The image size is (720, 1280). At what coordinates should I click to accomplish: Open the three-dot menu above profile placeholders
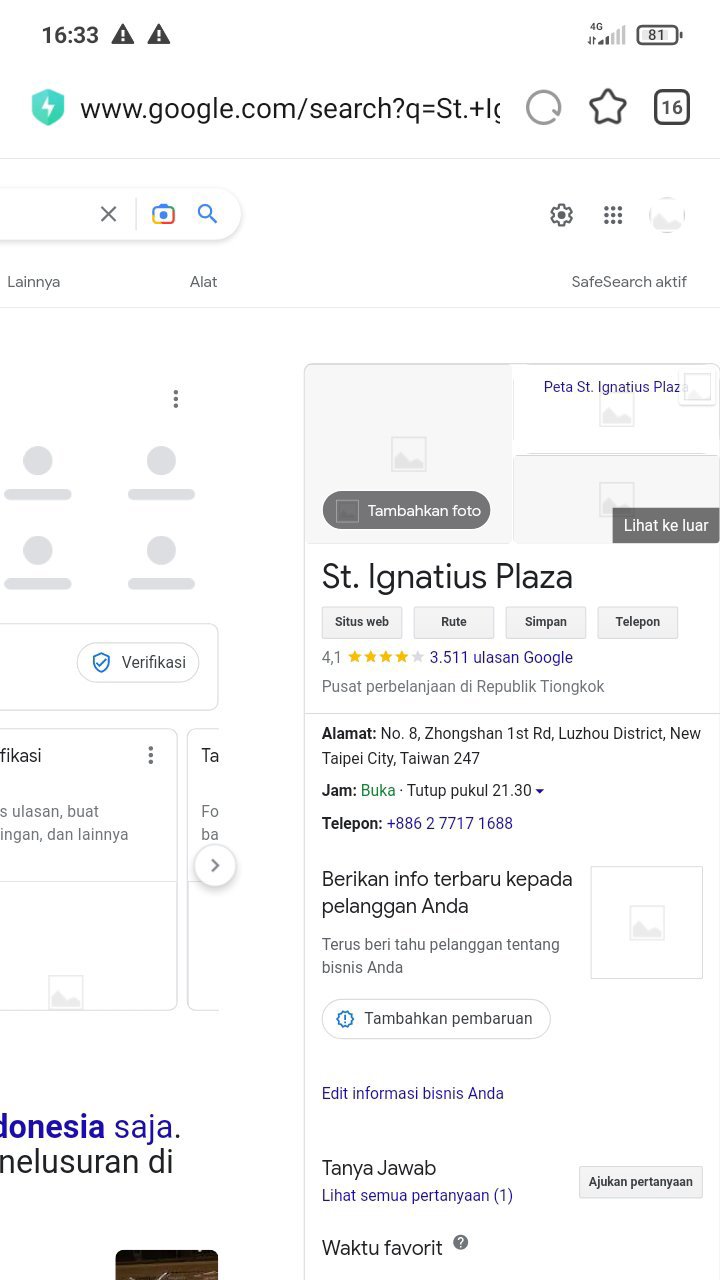tap(175, 399)
